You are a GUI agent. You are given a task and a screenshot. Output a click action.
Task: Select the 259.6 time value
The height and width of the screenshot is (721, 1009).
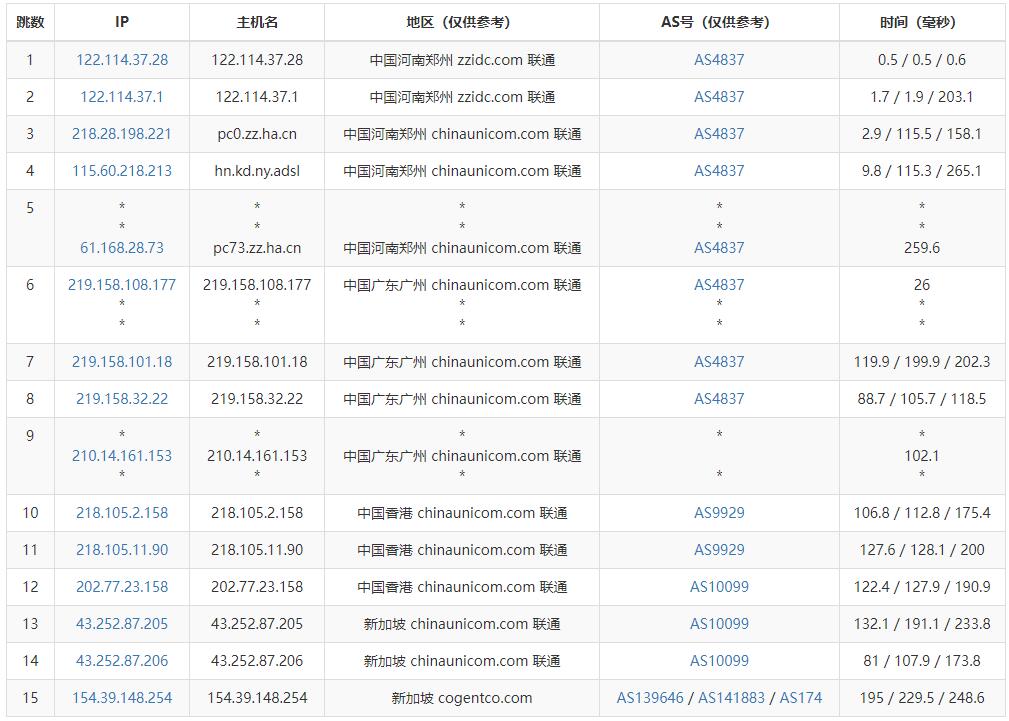(921, 248)
